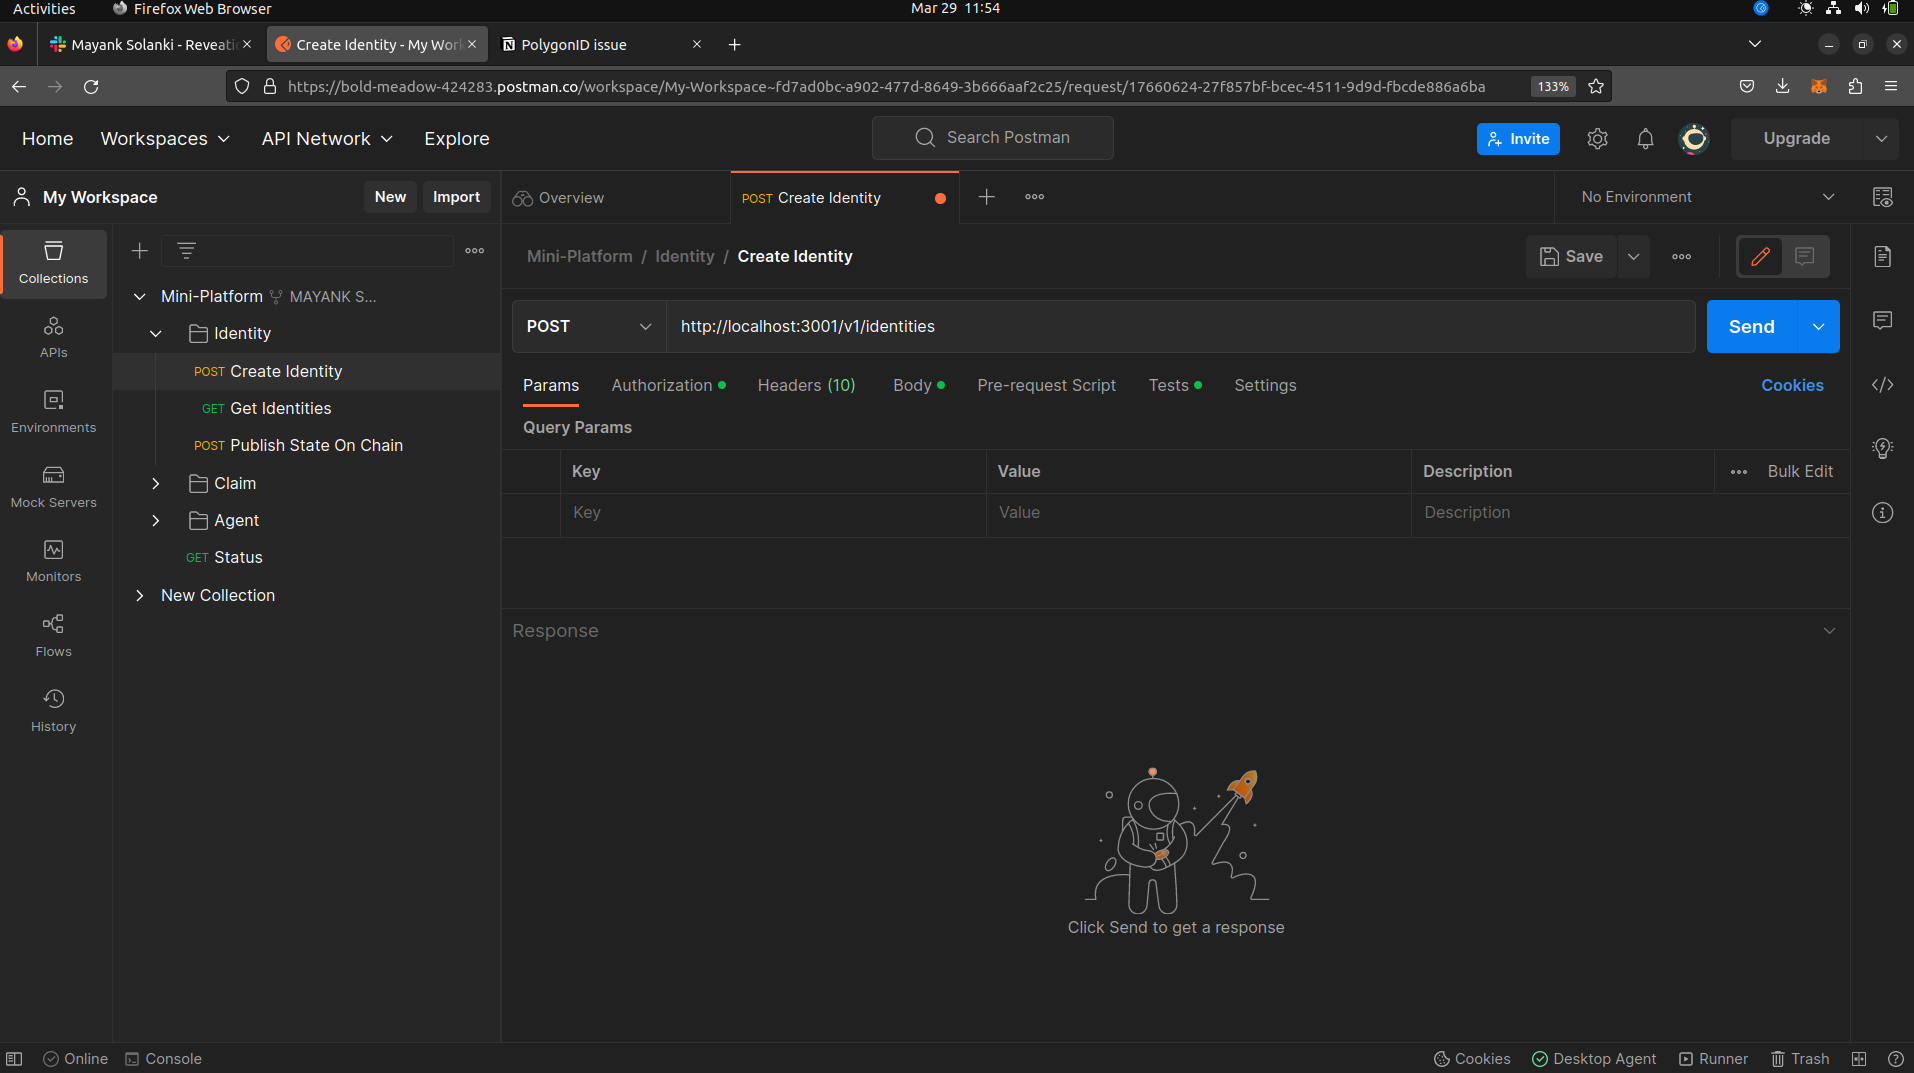The width and height of the screenshot is (1914, 1073).
Task: Open the Runner from the status bar
Action: click(x=1714, y=1058)
